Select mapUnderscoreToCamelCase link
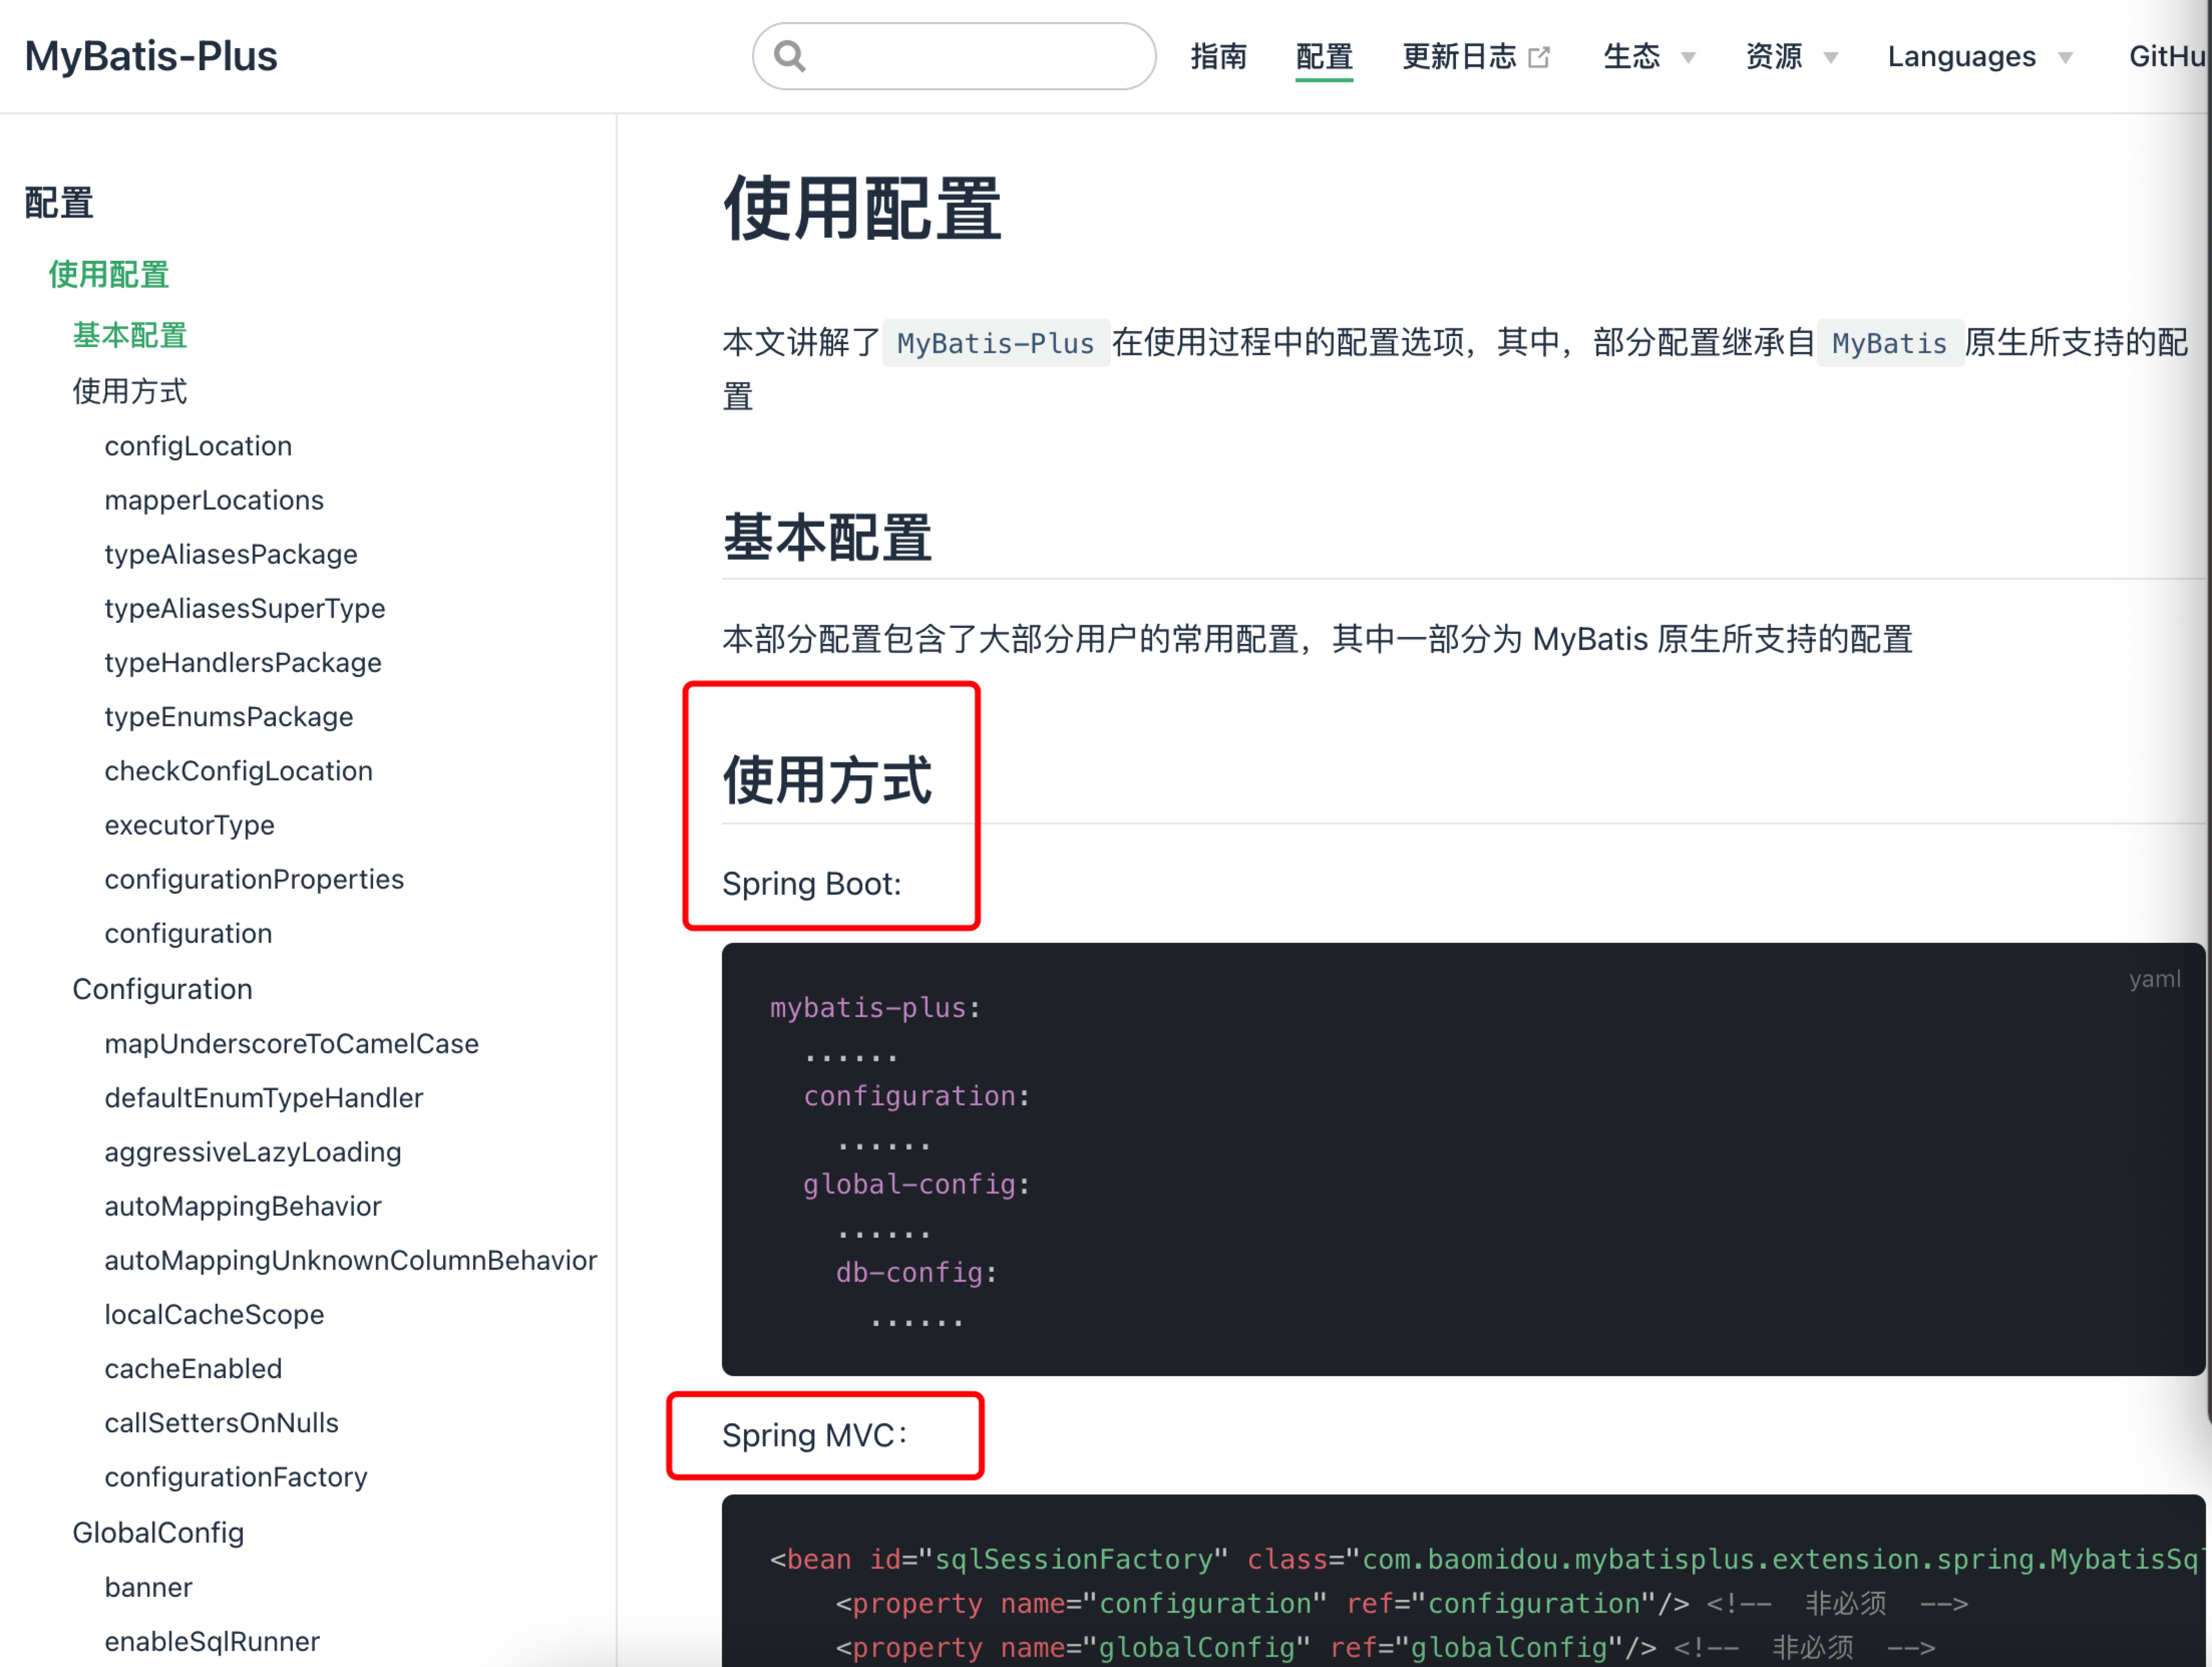The width and height of the screenshot is (2212, 1667). (x=291, y=1043)
